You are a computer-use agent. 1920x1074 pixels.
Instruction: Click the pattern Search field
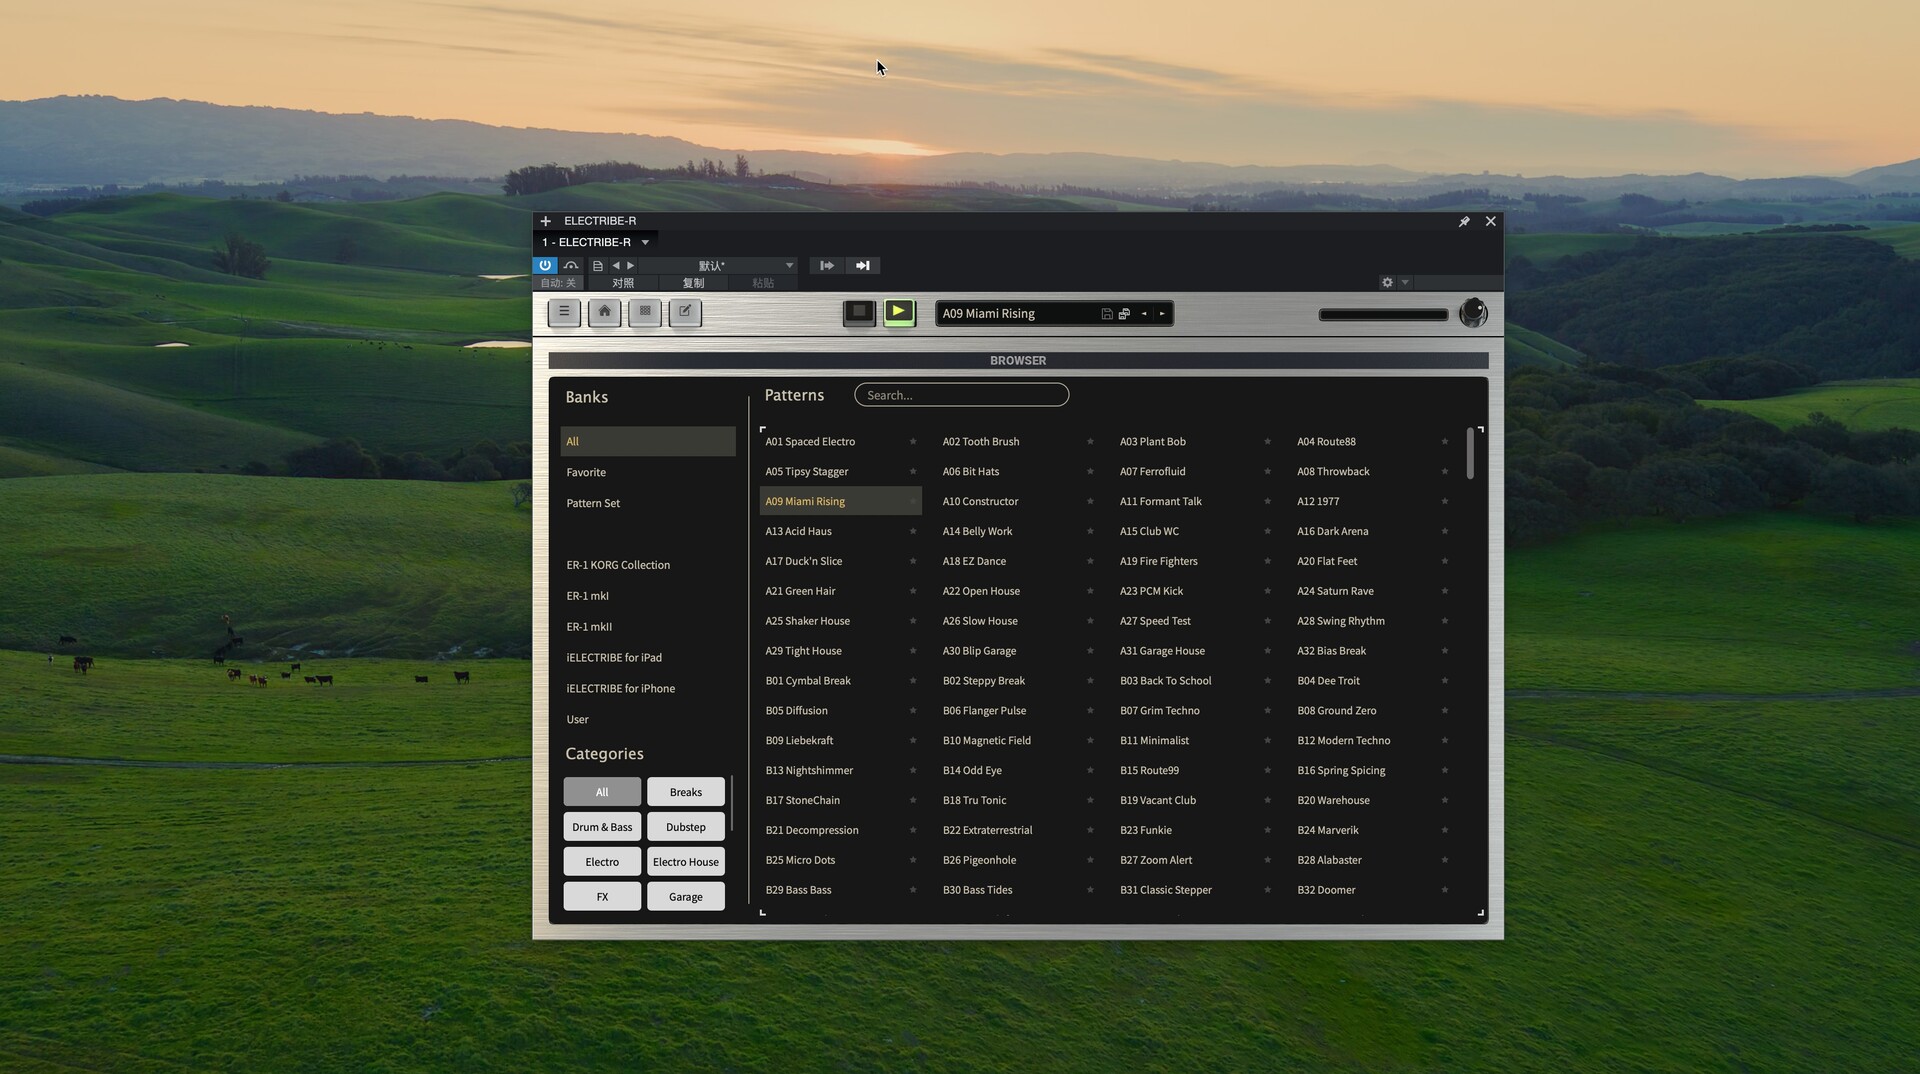[x=961, y=395]
